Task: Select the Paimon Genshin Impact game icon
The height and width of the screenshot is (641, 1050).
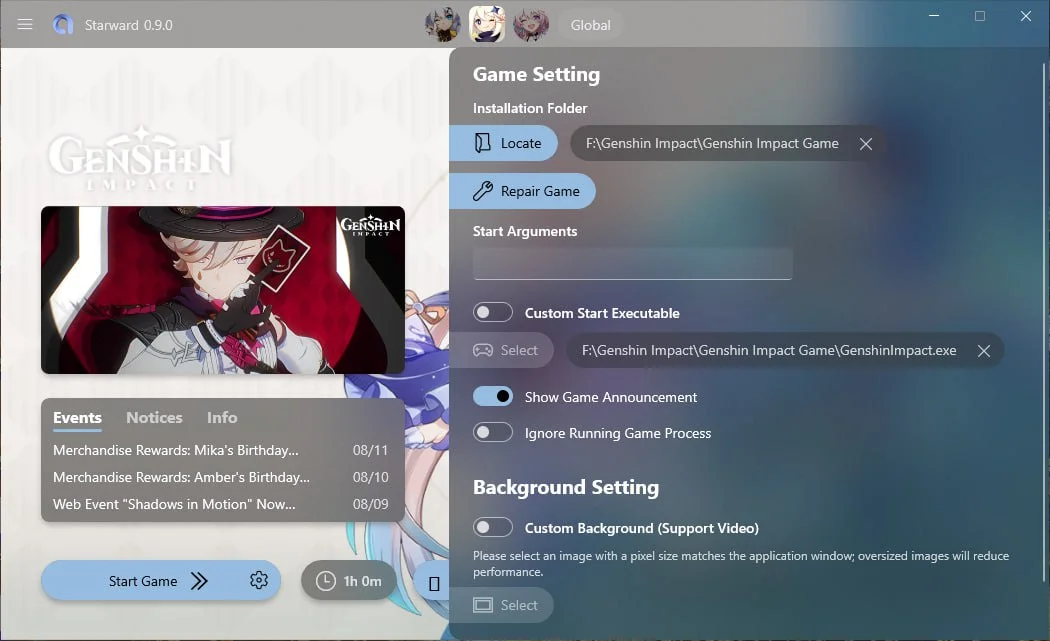Action: (x=487, y=24)
